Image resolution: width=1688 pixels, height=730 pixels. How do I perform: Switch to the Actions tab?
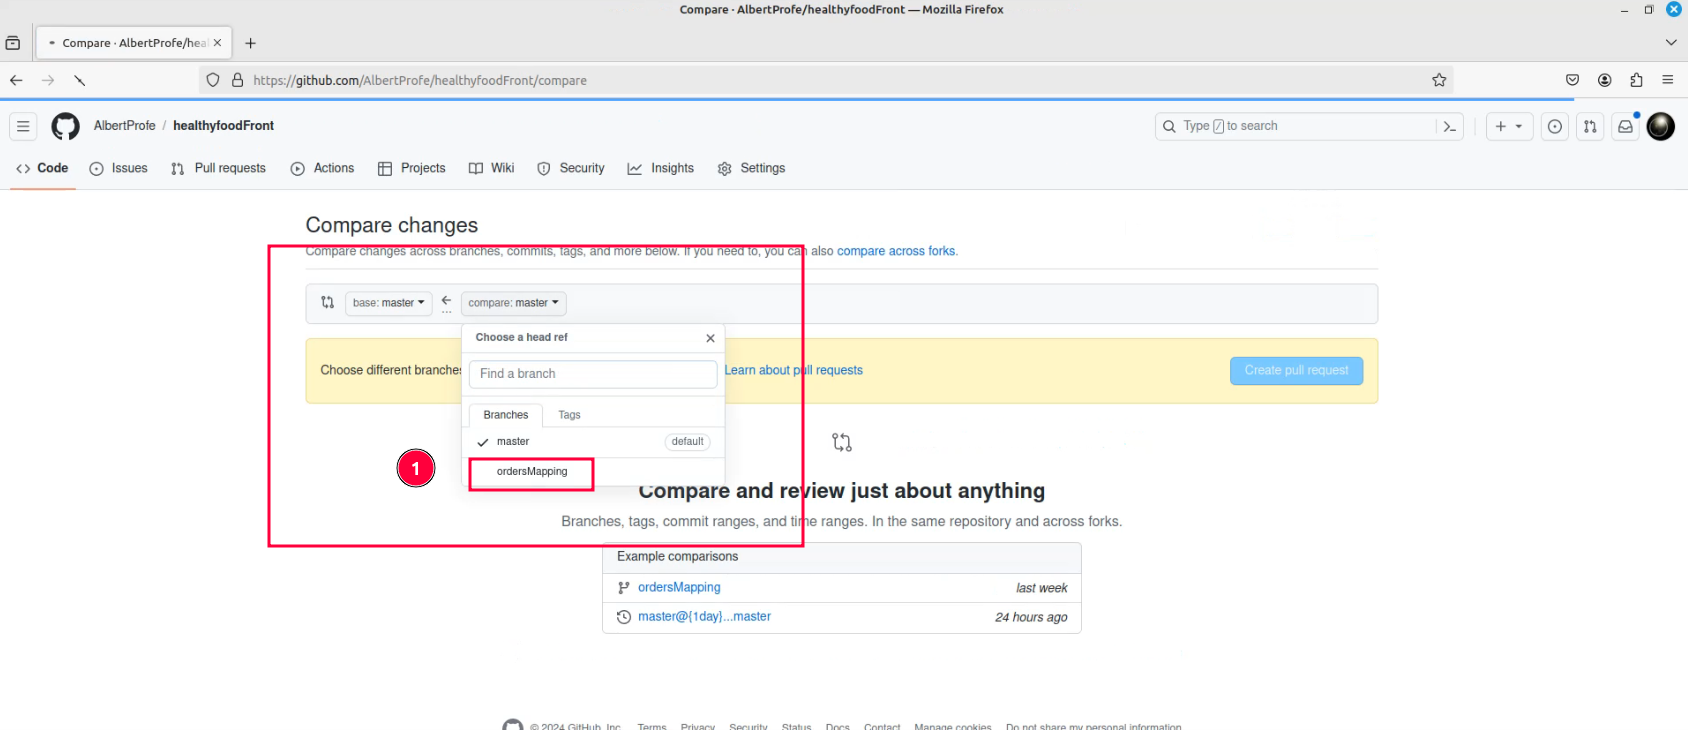(x=322, y=168)
